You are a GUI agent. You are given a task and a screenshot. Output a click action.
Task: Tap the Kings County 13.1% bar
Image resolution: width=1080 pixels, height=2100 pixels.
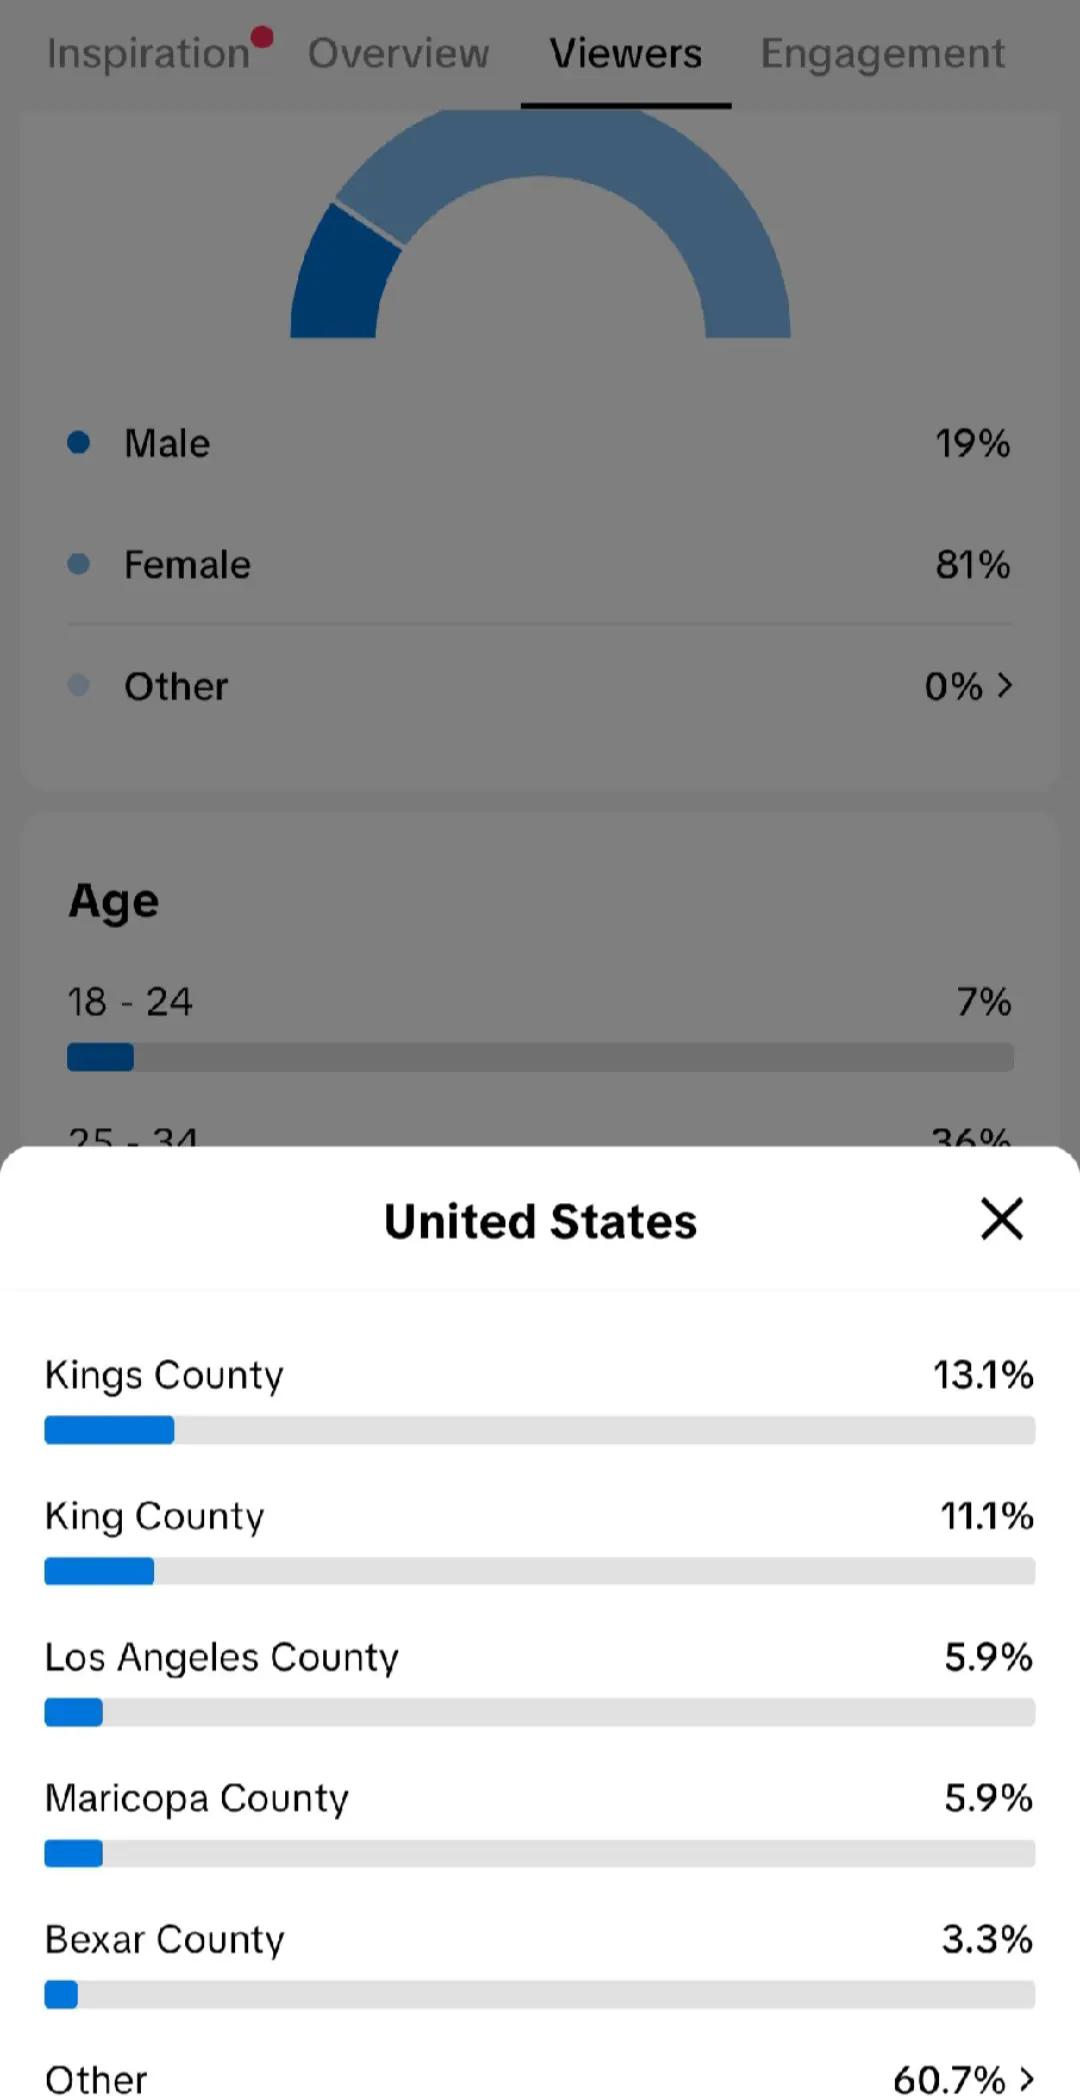coord(540,1430)
